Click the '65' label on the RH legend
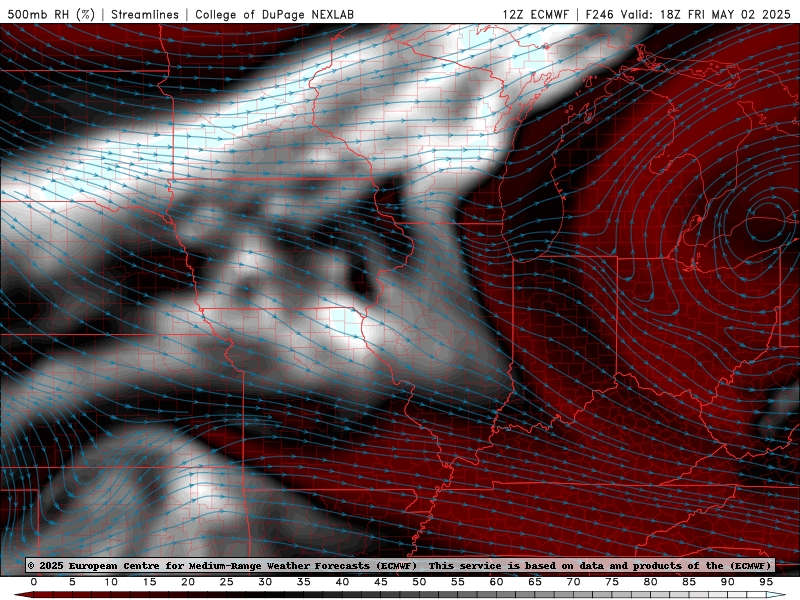 [x=535, y=582]
